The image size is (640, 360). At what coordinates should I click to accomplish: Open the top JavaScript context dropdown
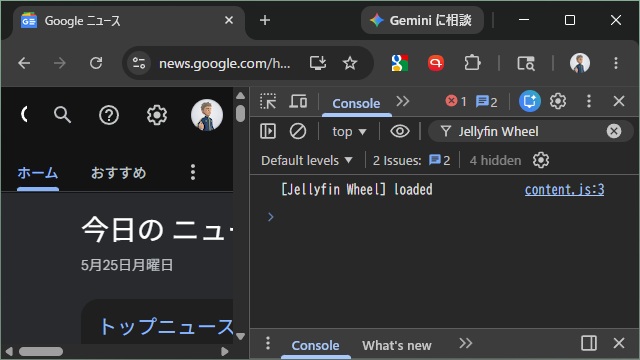coord(349,132)
